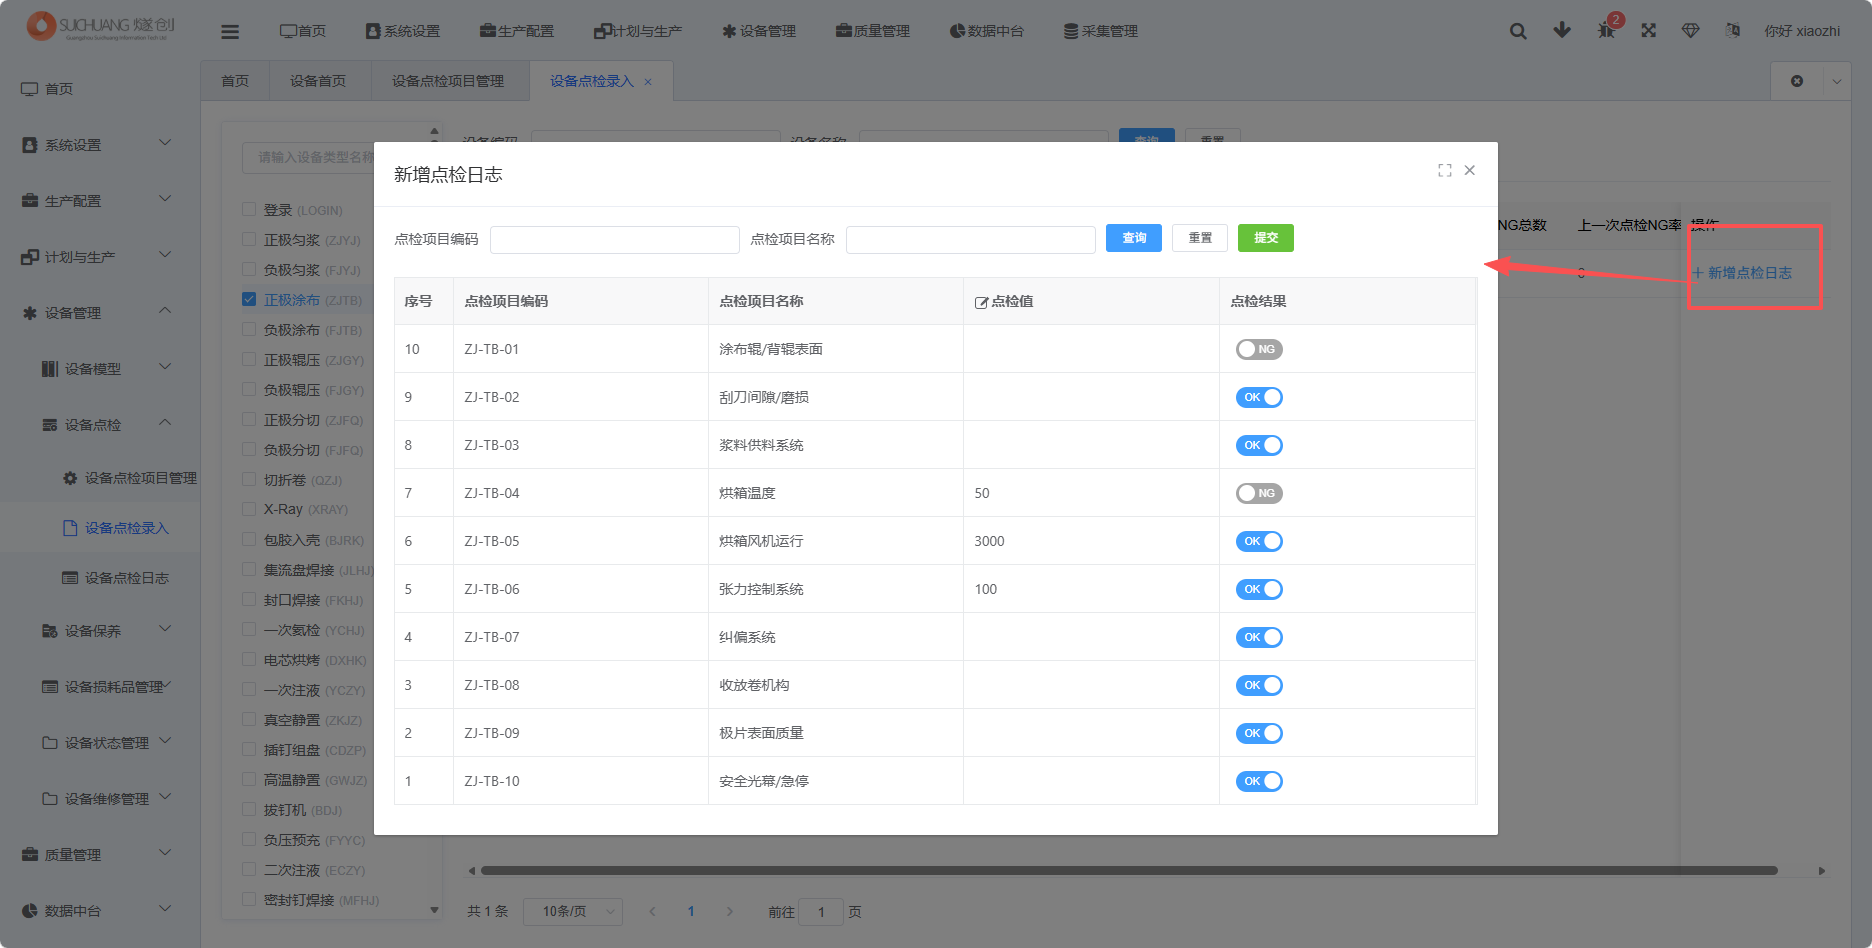Click the 设备点检日志 sidebar icon

tap(70, 578)
